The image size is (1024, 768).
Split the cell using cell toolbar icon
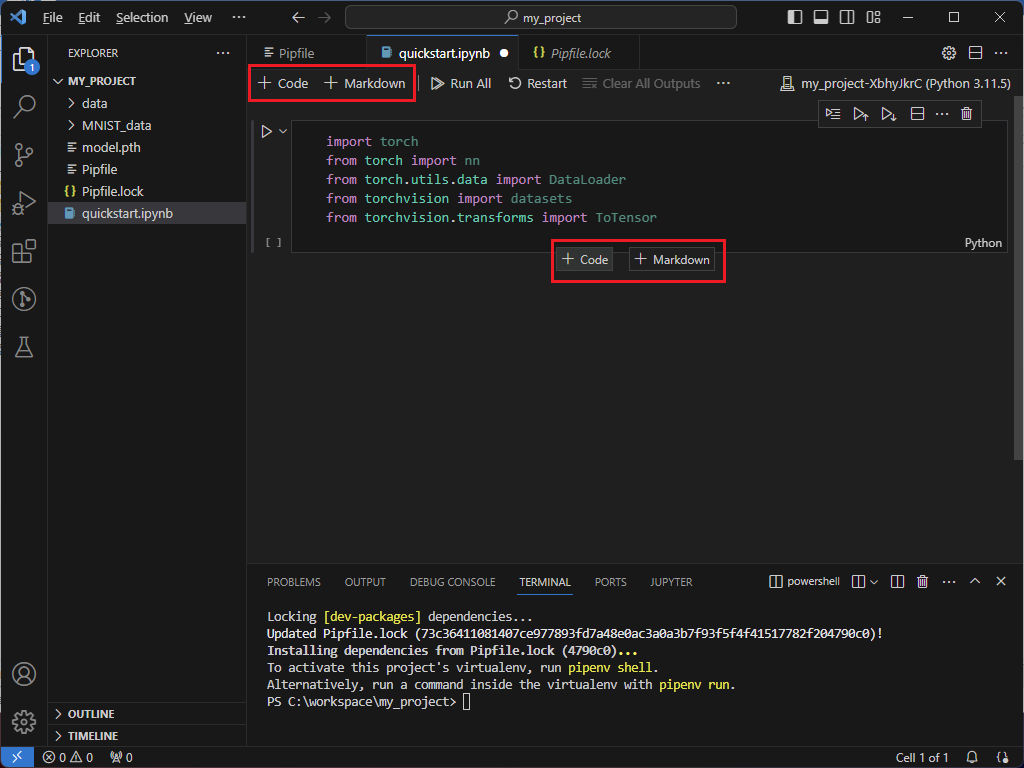917,114
